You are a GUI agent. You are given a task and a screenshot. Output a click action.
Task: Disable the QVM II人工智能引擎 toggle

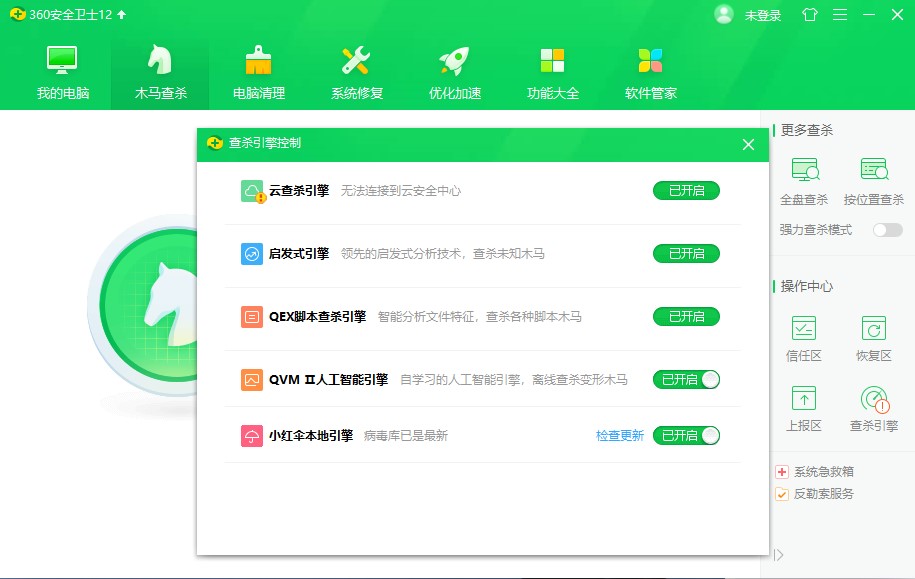click(686, 380)
